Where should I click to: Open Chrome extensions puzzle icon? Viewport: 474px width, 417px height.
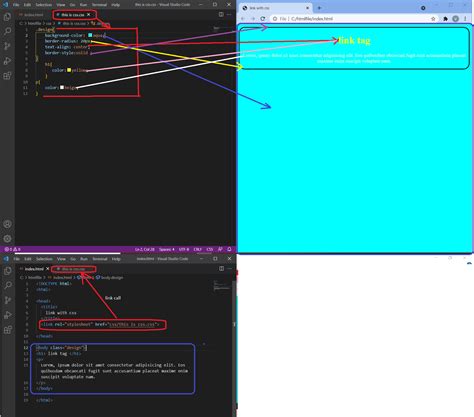(445, 19)
